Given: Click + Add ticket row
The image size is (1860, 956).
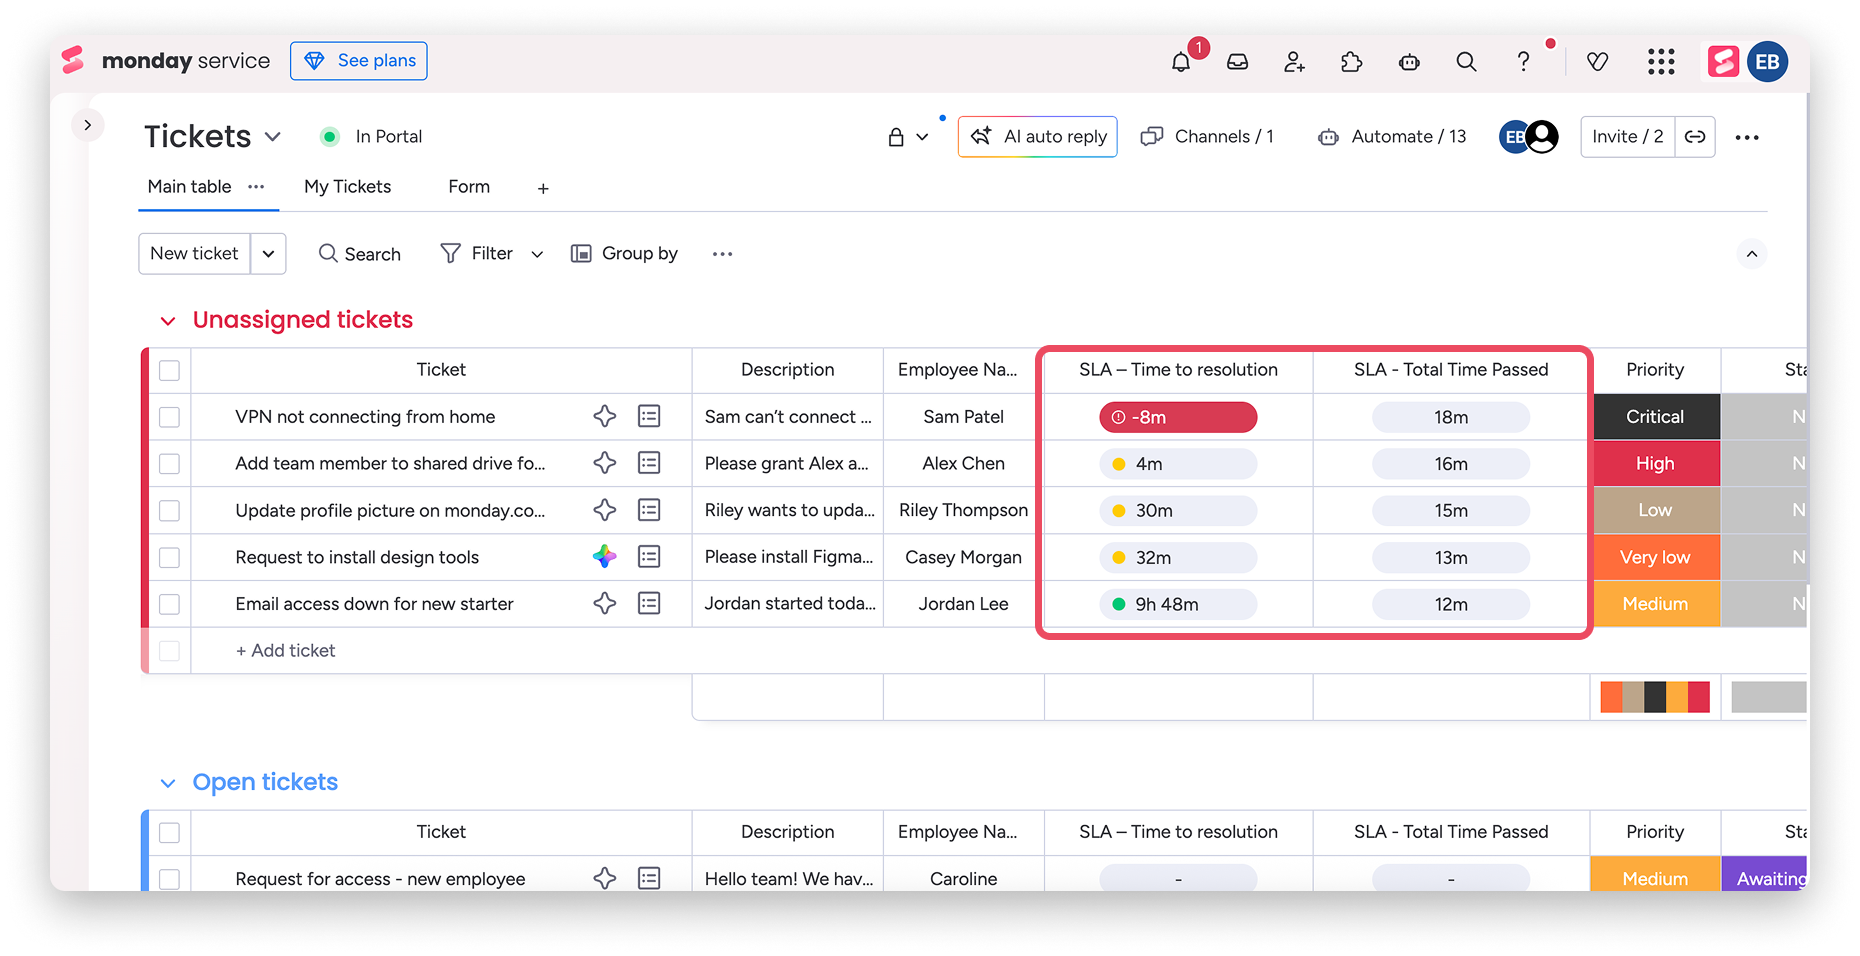Looking at the screenshot, I should tap(286, 651).
